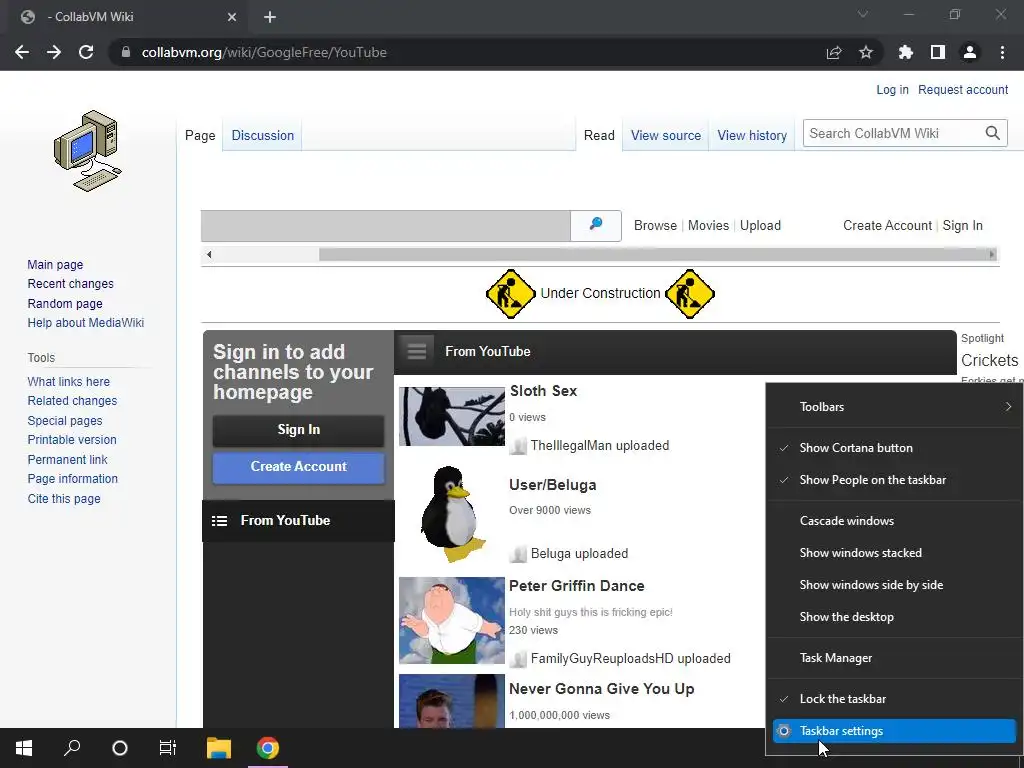Open Cortana from taskbar
1024x768 pixels.
120,748
